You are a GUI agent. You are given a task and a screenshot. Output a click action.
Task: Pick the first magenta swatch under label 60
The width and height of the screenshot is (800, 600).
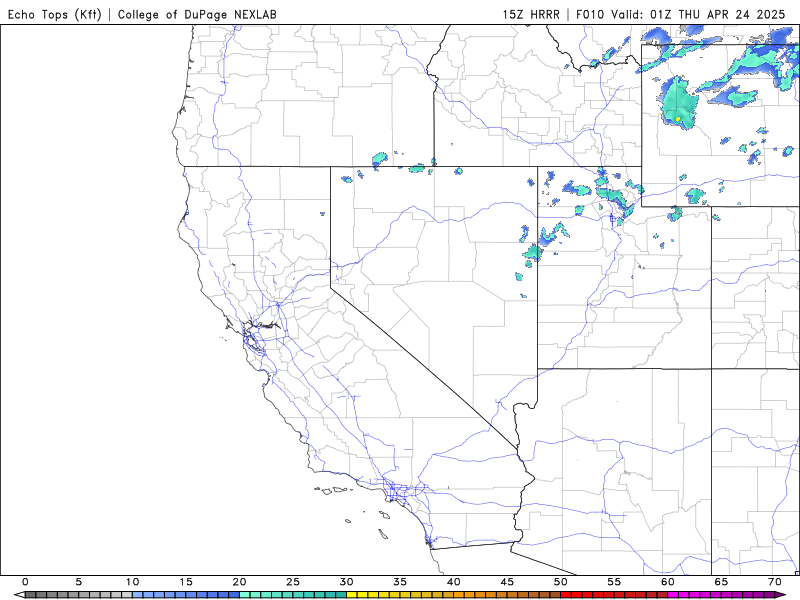point(673,595)
